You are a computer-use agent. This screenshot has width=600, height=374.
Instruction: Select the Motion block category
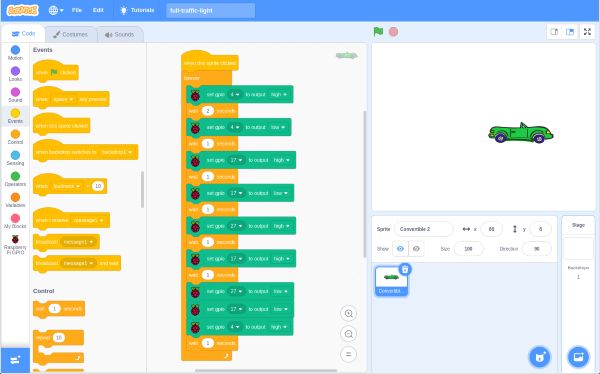(x=15, y=53)
